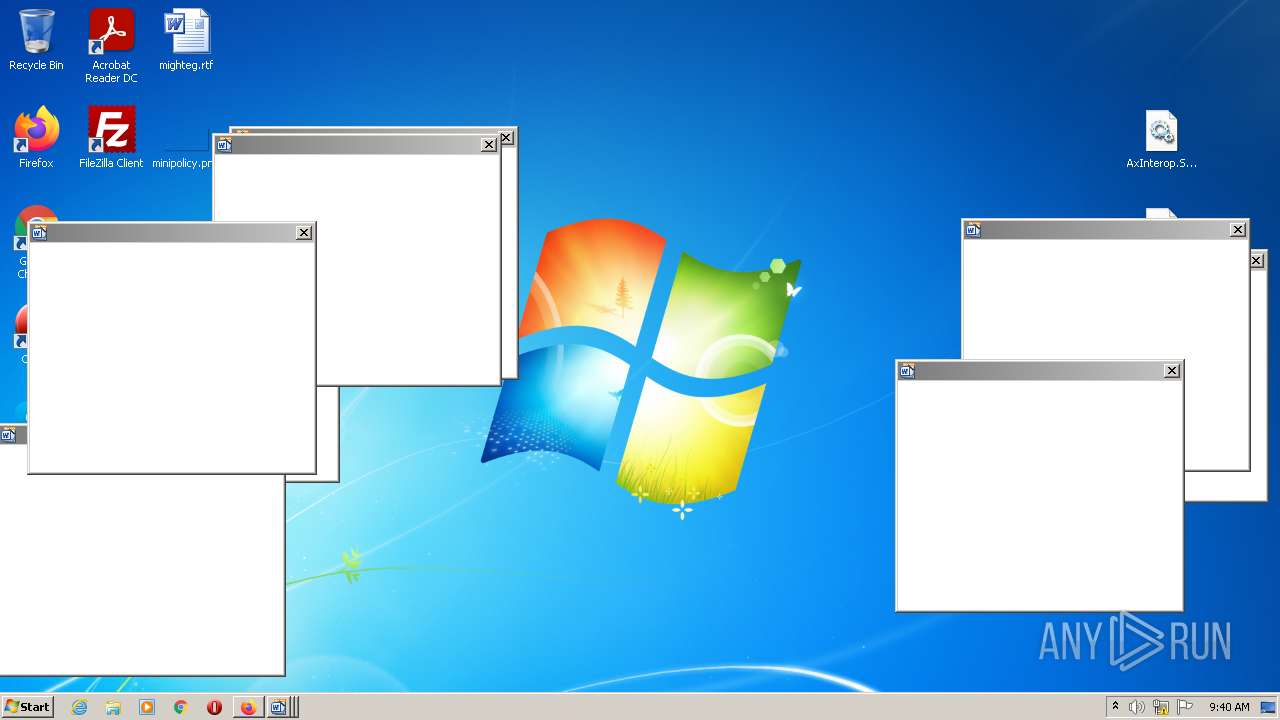Image resolution: width=1280 pixels, height=720 pixels.
Task: Select the mighteg.rtf document icon
Action: pyautogui.click(x=186, y=40)
